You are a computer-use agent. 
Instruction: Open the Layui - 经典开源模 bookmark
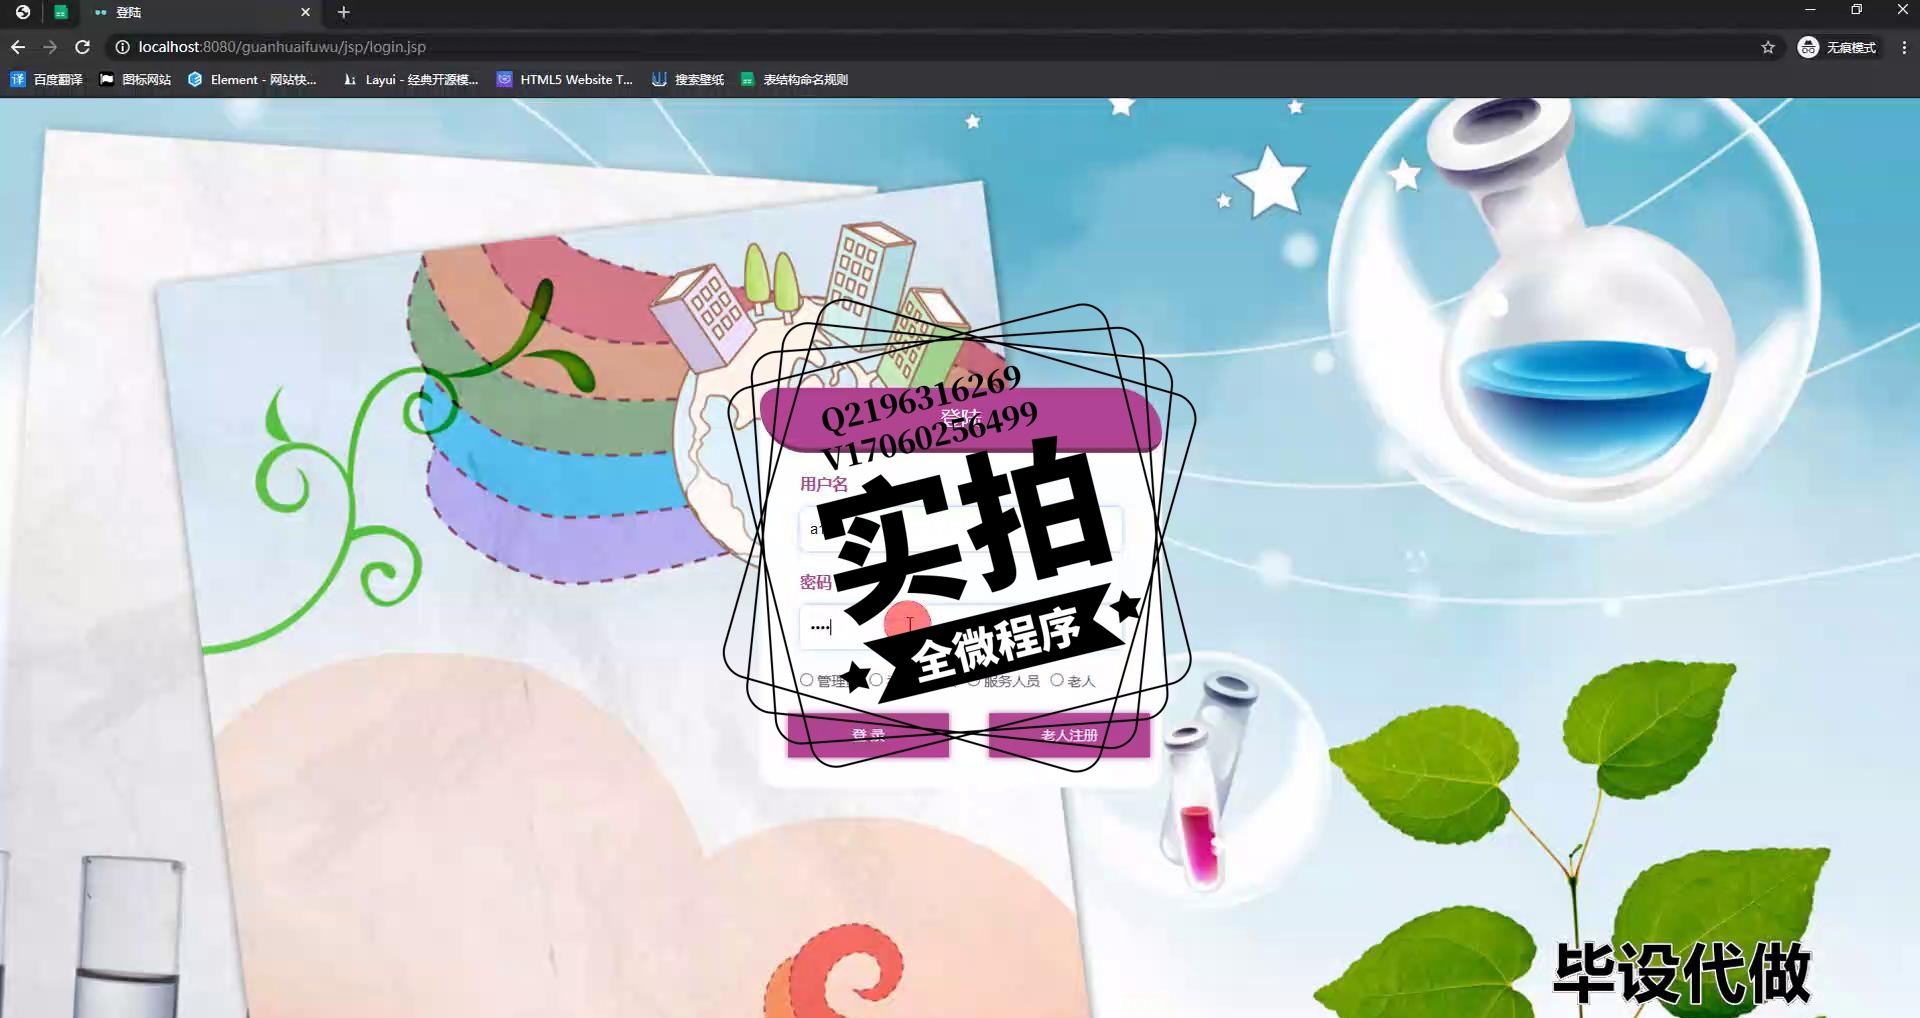click(x=410, y=79)
